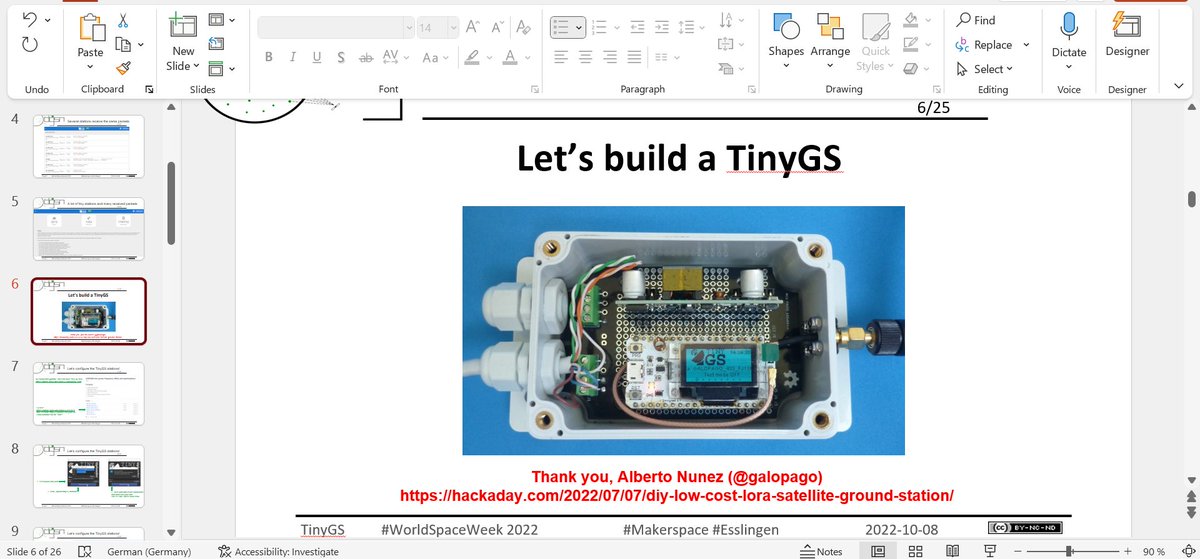
Task: Select the Format Painter brush
Action: pyautogui.click(x=123, y=68)
